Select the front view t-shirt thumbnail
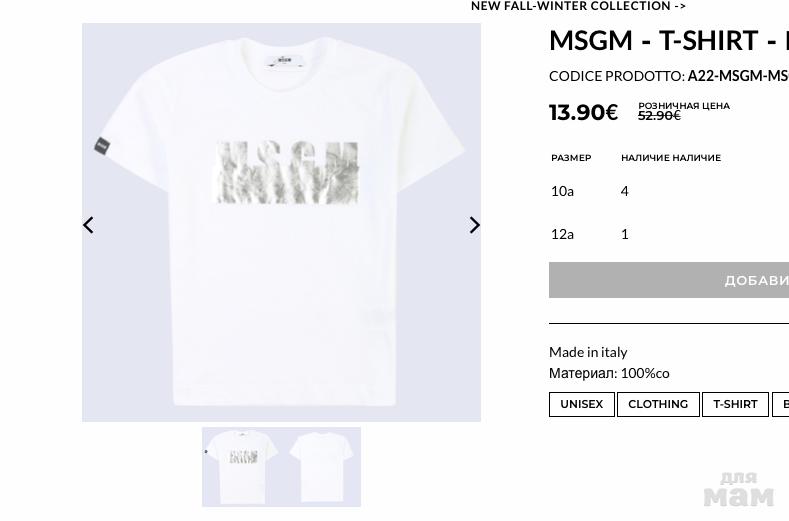 coord(242,467)
